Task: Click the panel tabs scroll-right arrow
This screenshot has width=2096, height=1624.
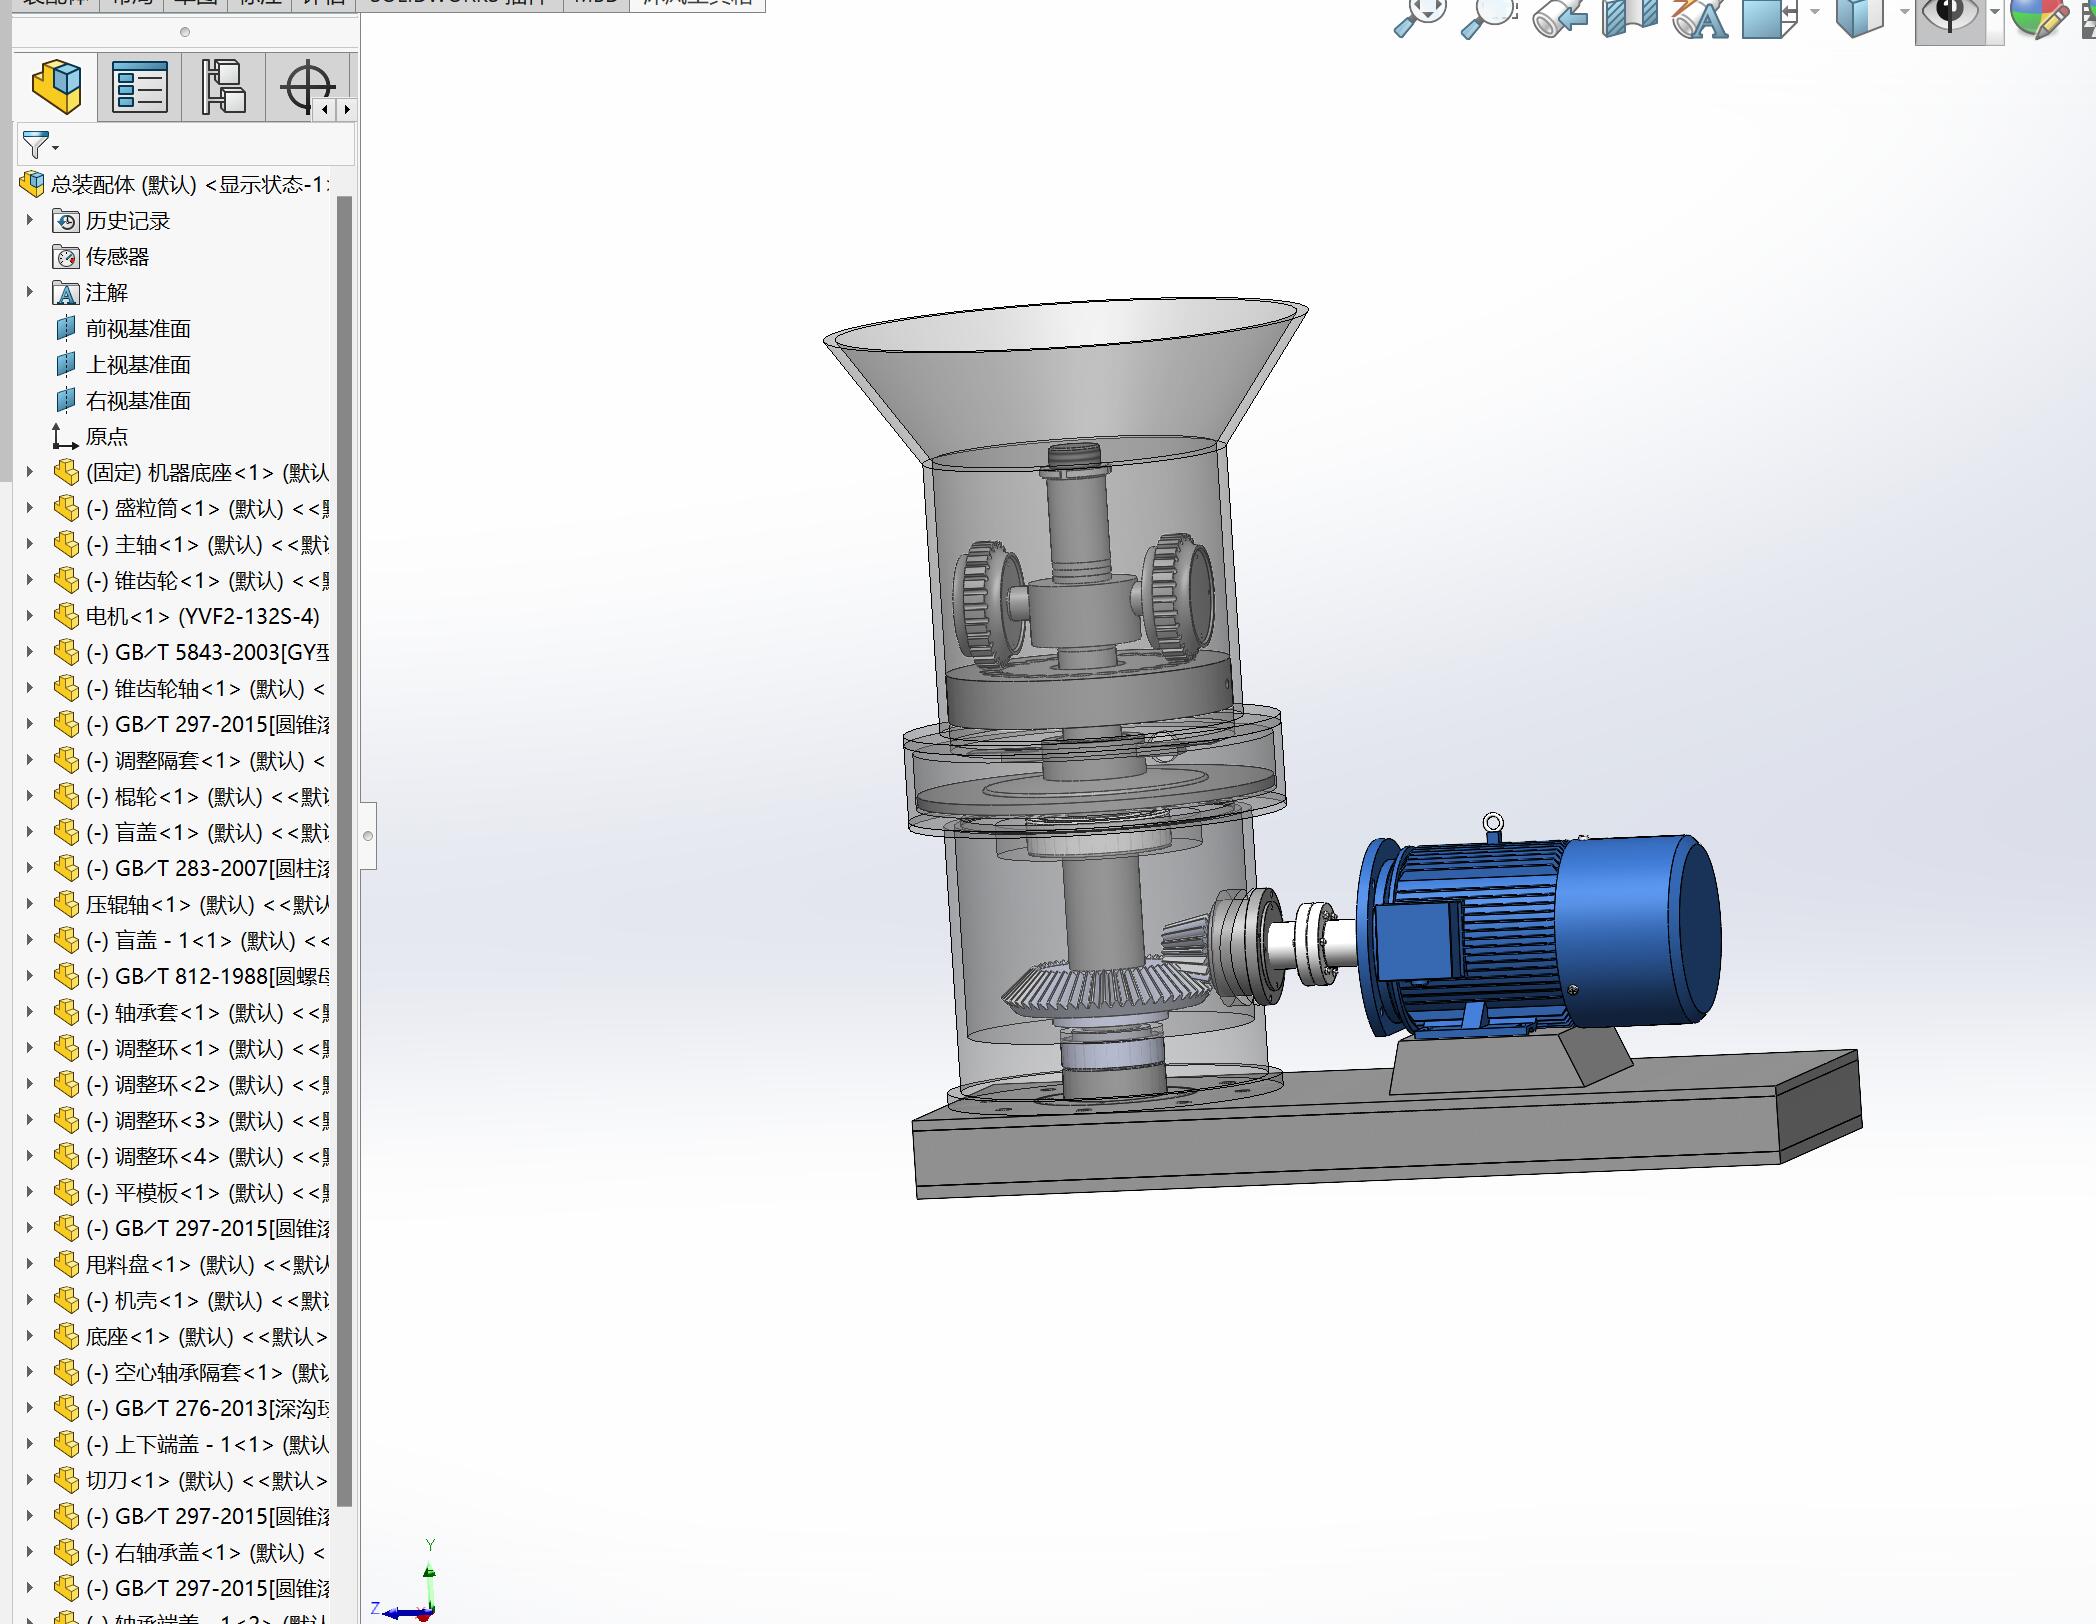Action: pyautogui.click(x=347, y=109)
